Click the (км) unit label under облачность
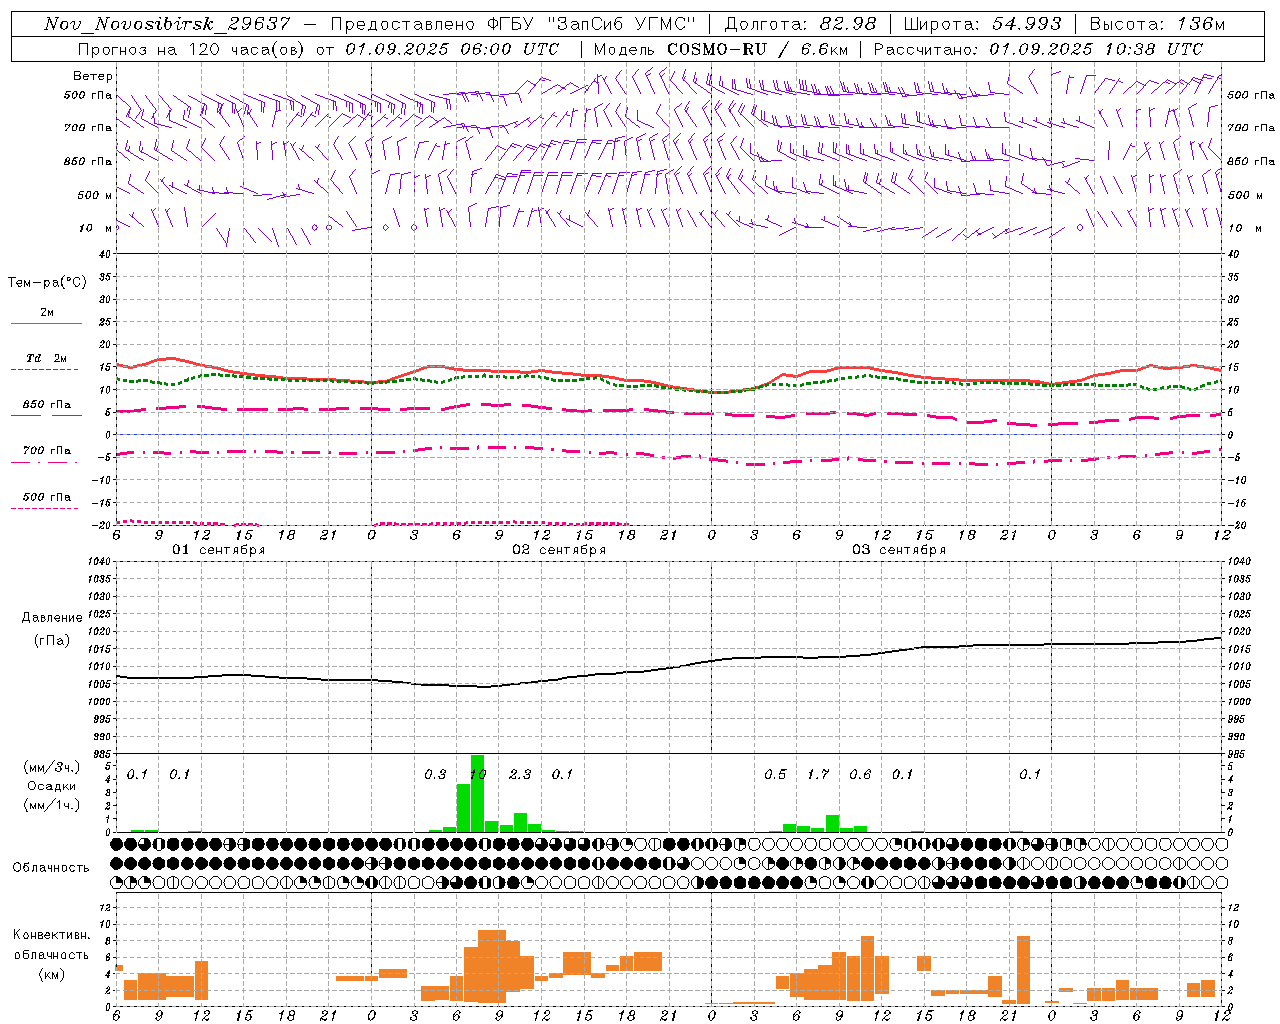 click(x=51, y=973)
